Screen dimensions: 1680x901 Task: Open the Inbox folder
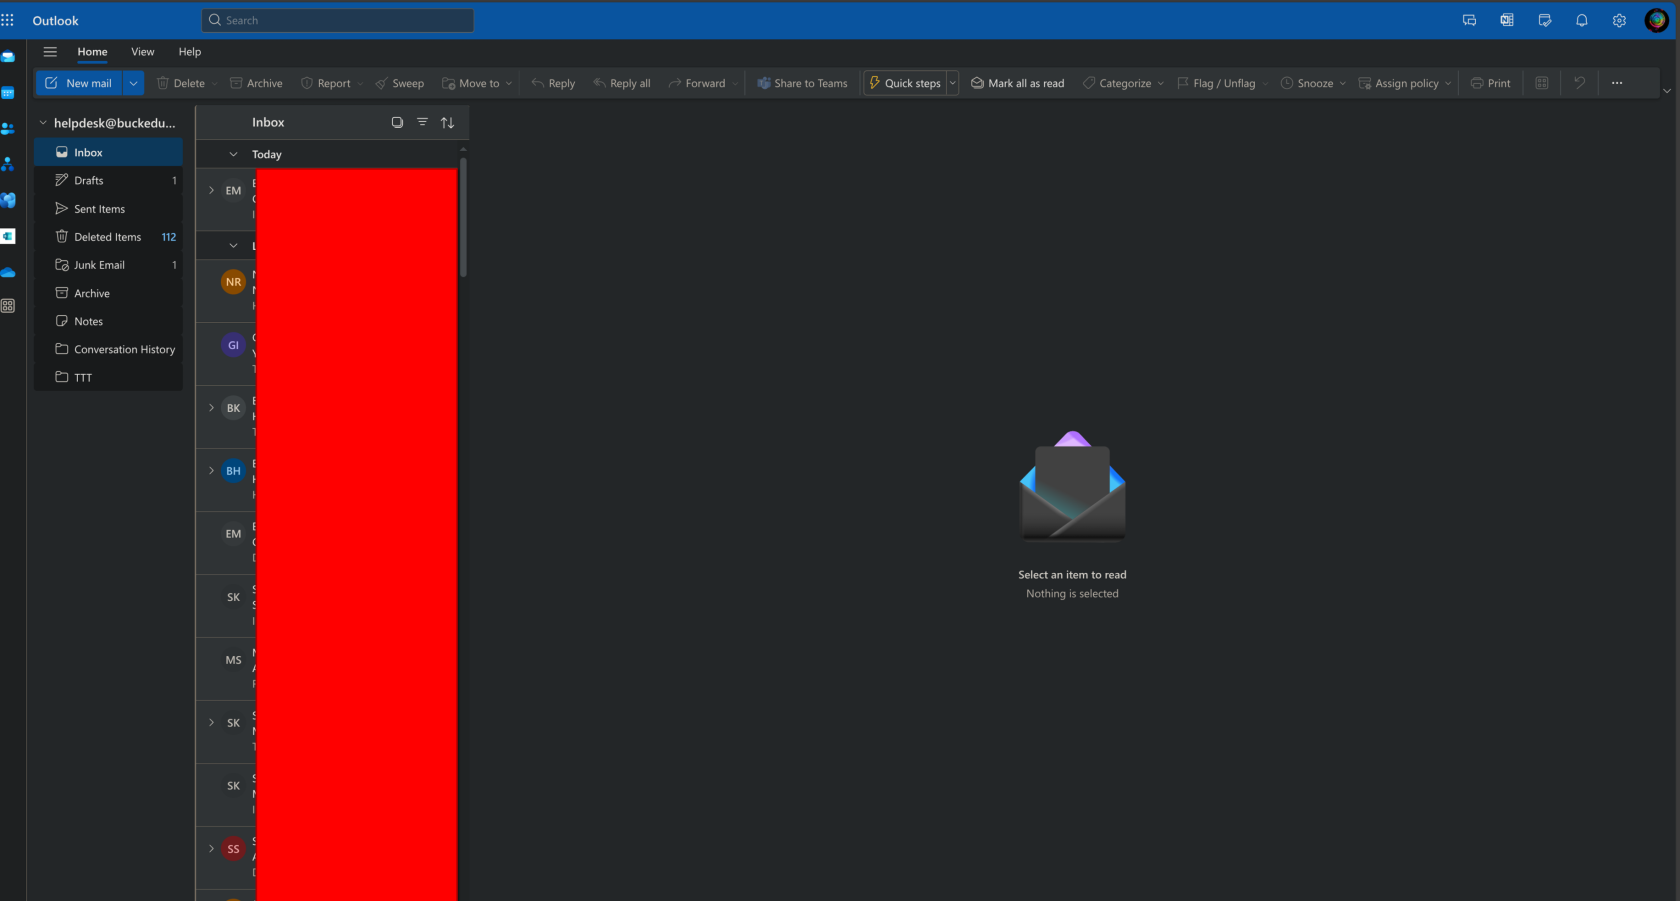coord(108,152)
